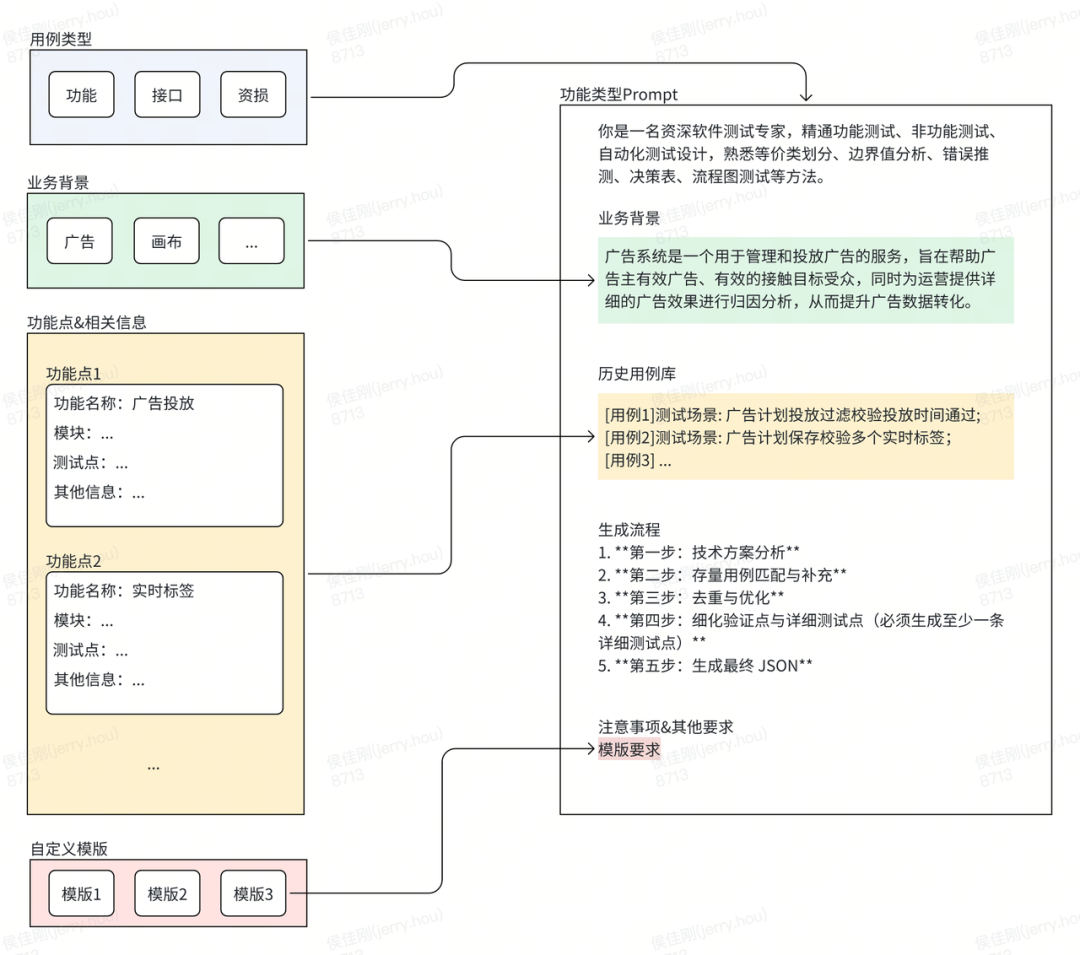Pick the 模版3 custom template box

(x=253, y=893)
